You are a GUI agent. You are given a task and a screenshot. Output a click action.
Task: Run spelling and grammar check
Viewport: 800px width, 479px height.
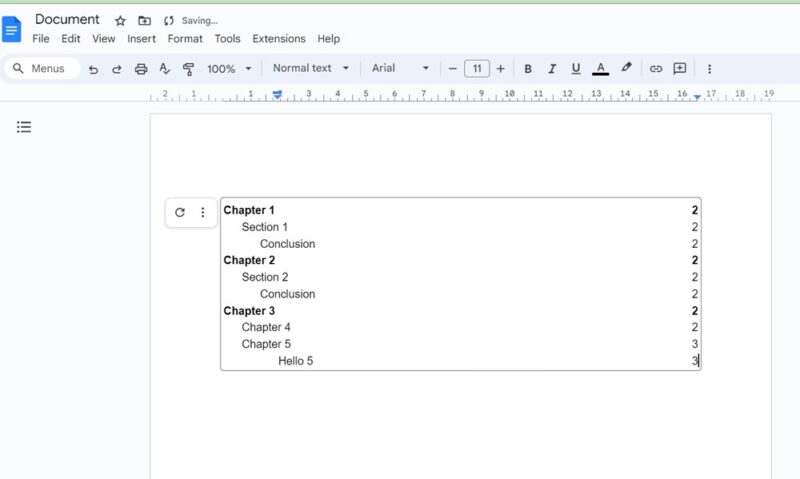(164, 69)
